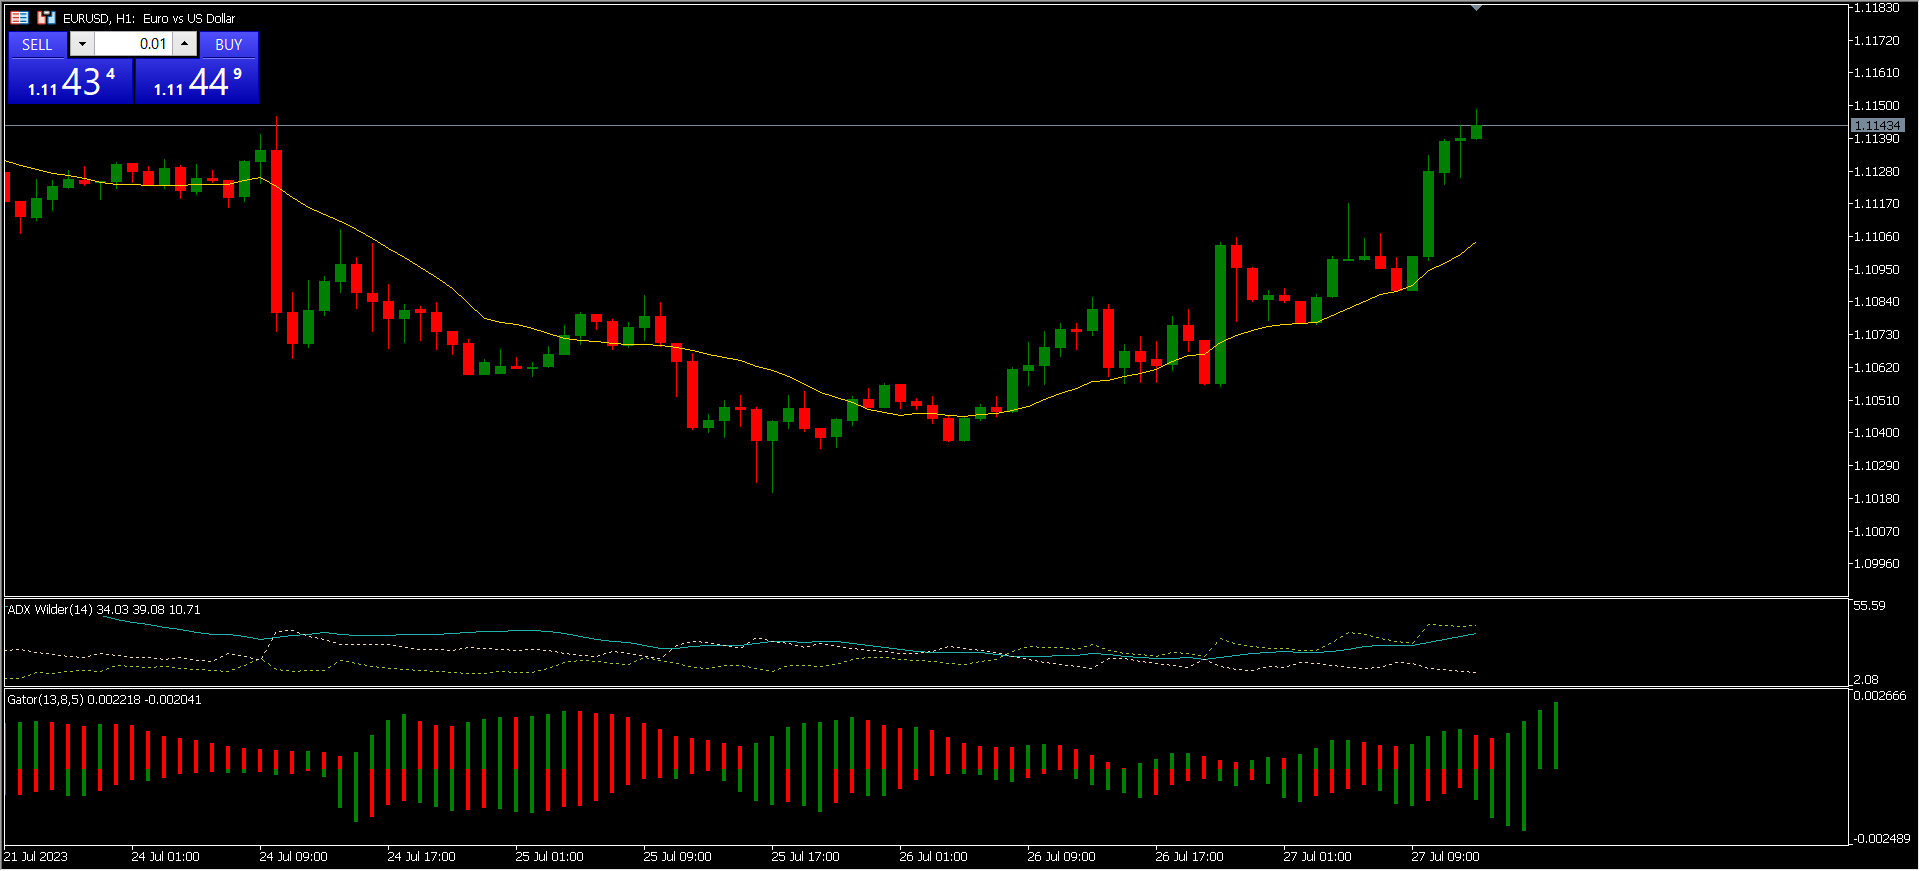The image size is (1920, 871).
Task: Click the 1.09960 price axis label
Action: [1876, 564]
